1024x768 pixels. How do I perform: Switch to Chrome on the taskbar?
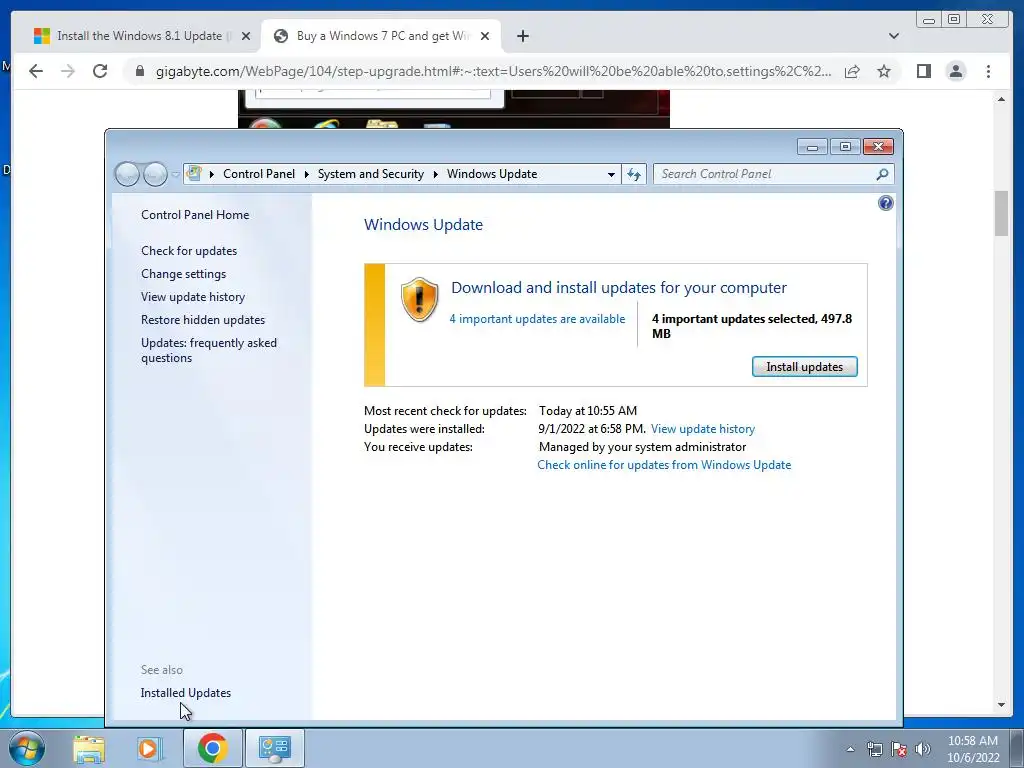(x=212, y=748)
